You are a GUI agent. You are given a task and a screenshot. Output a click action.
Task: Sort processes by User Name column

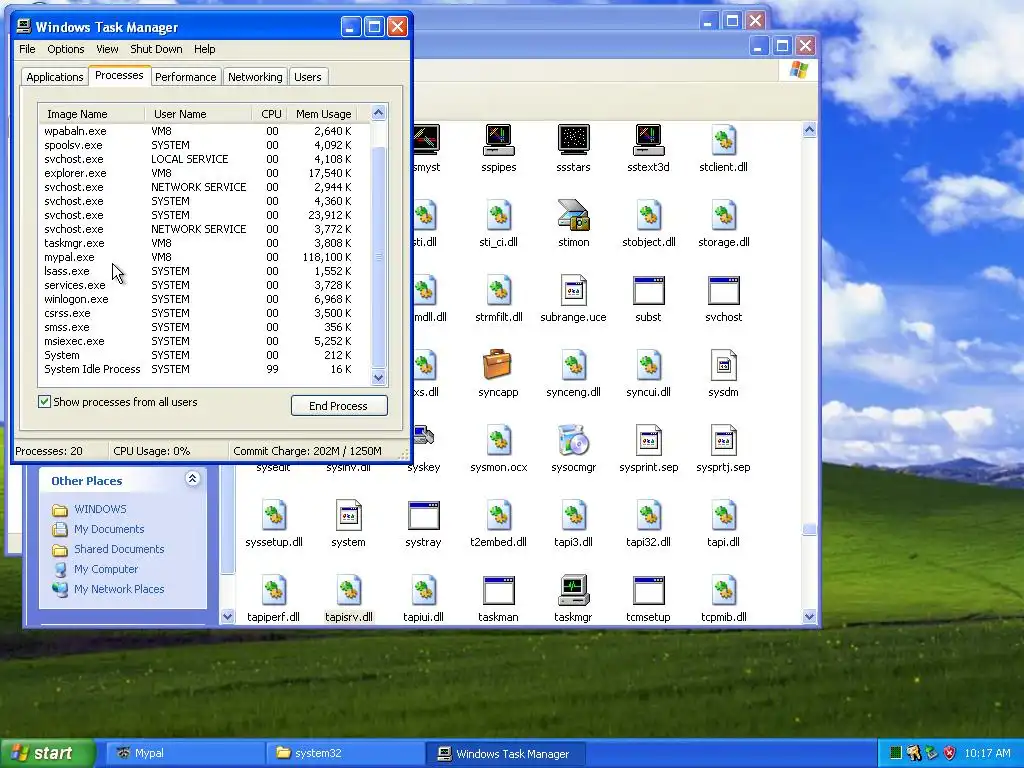pos(198,114)
